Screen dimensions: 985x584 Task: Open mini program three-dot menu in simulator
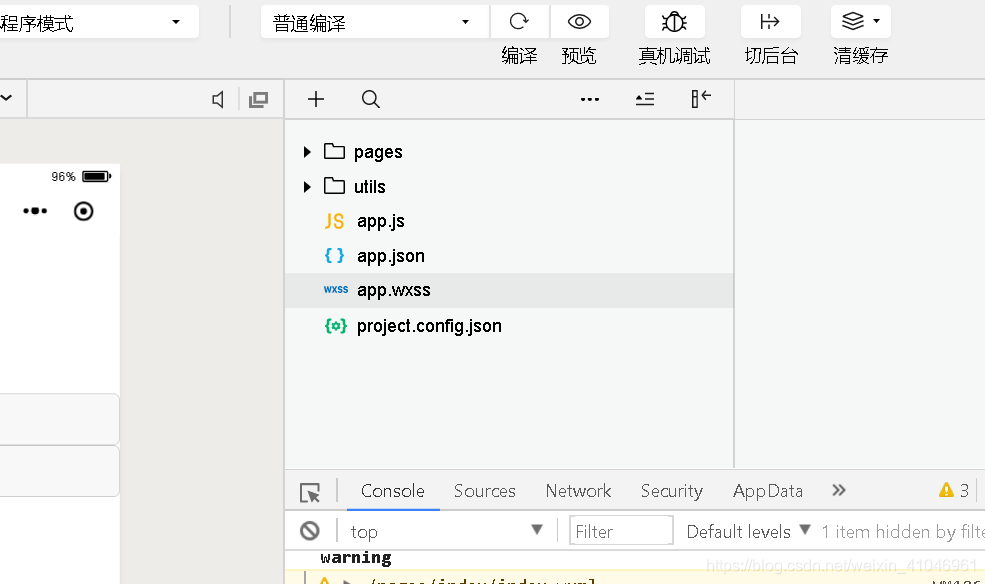click(35, 211)
